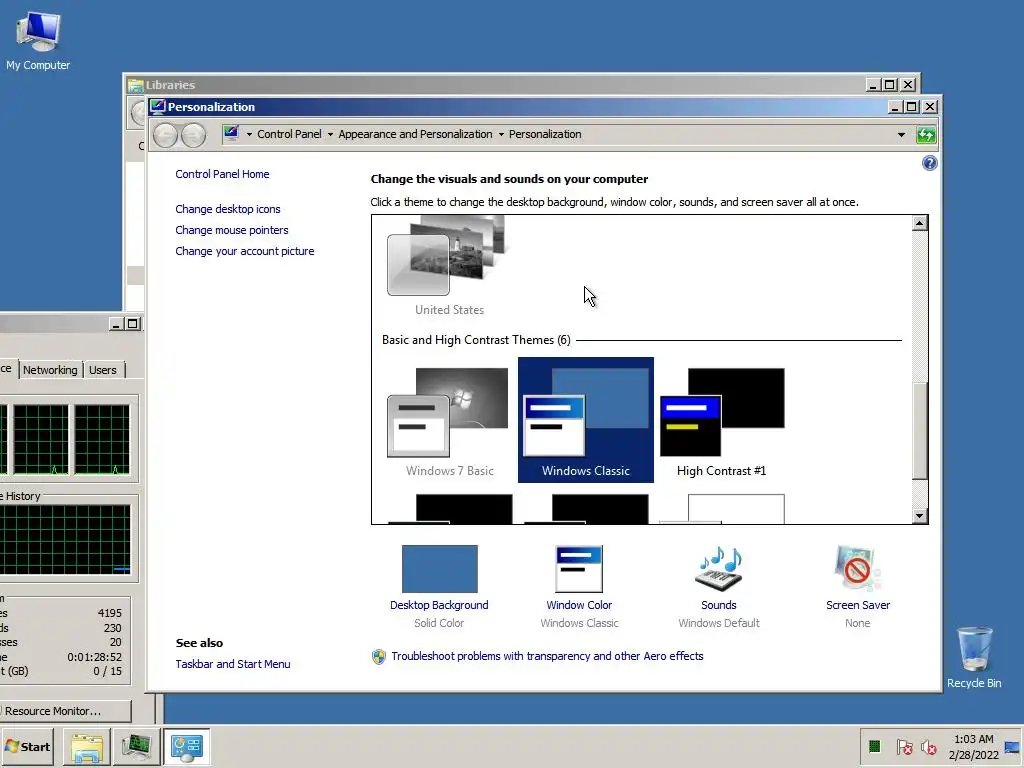Screen dimensions: 1024x768
Task: Click the Aero troubleshoot shield icon
Action: (x=379, y=656)
